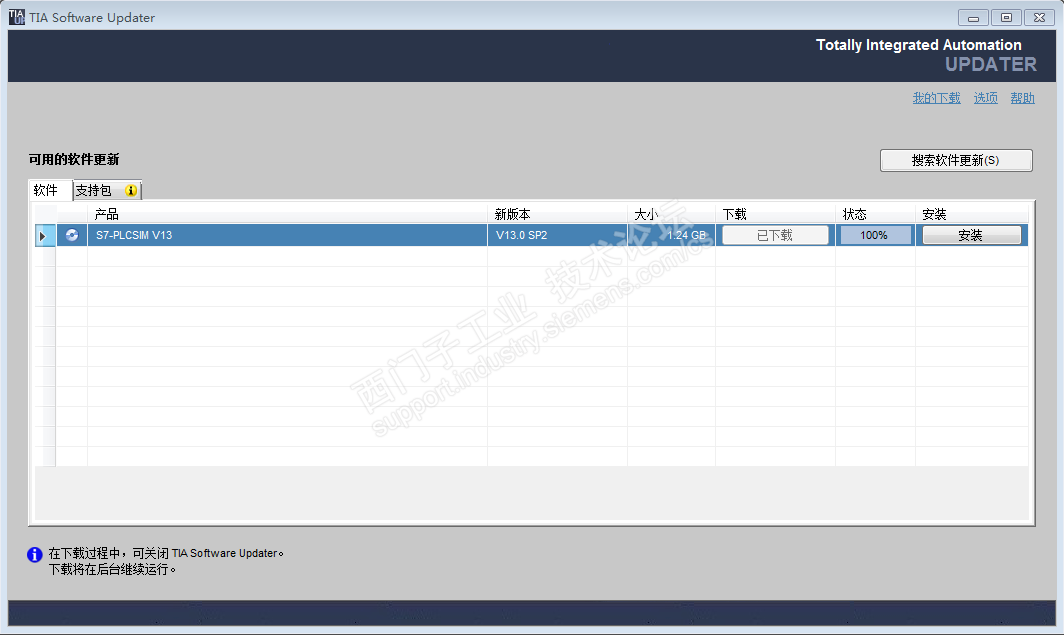Select the S7-PLCSIM V13 product name cell

click(x=287, y=235)
